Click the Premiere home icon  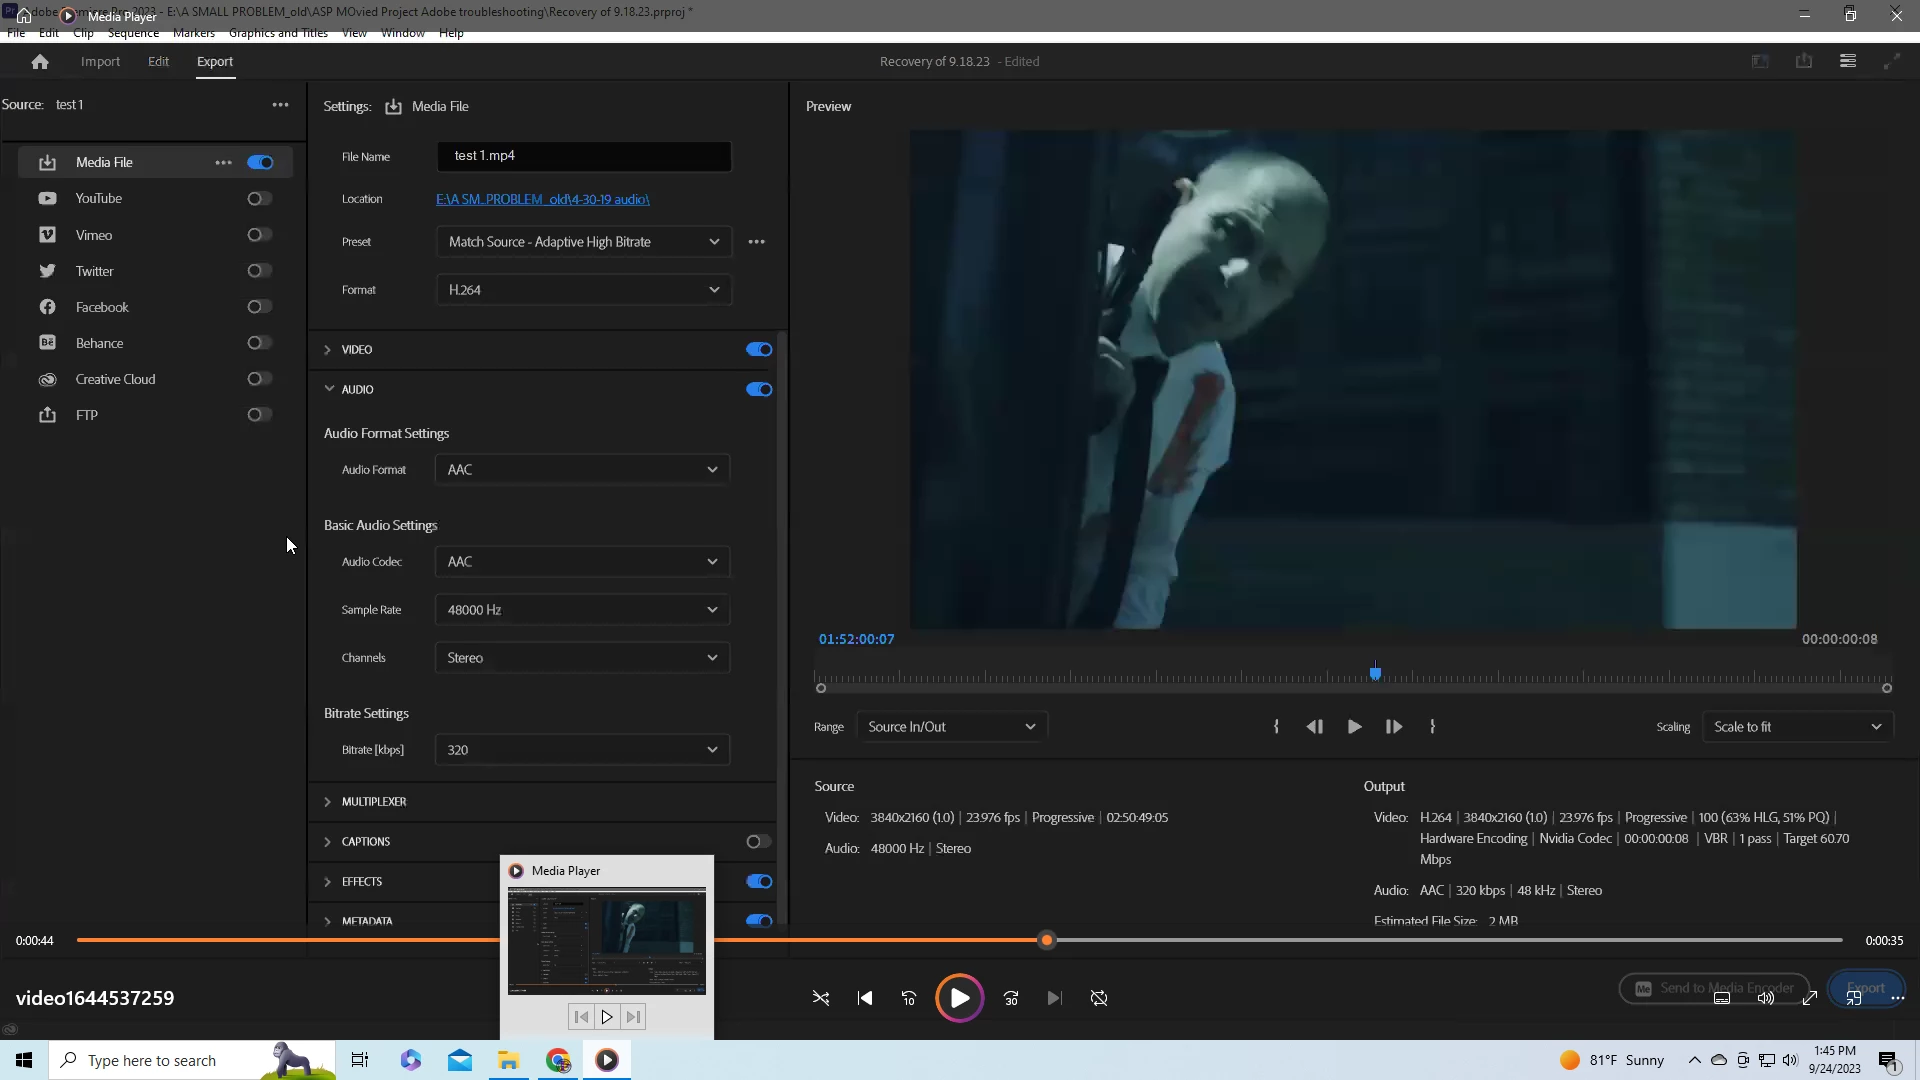point(40,62)
